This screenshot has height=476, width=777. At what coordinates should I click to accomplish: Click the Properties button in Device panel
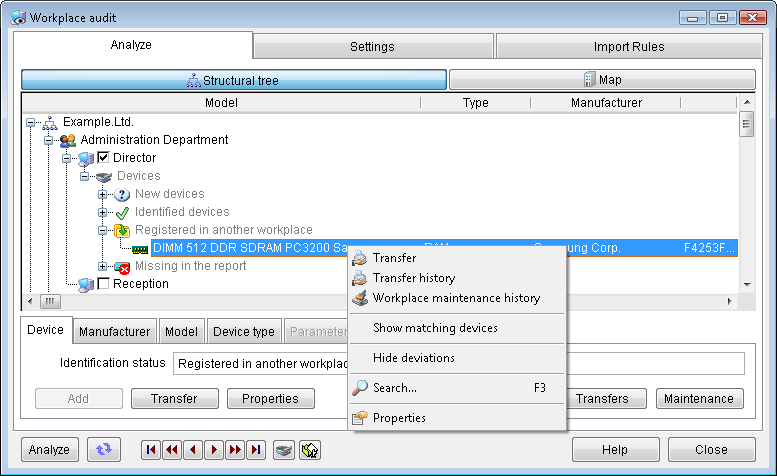coord(271,399)
